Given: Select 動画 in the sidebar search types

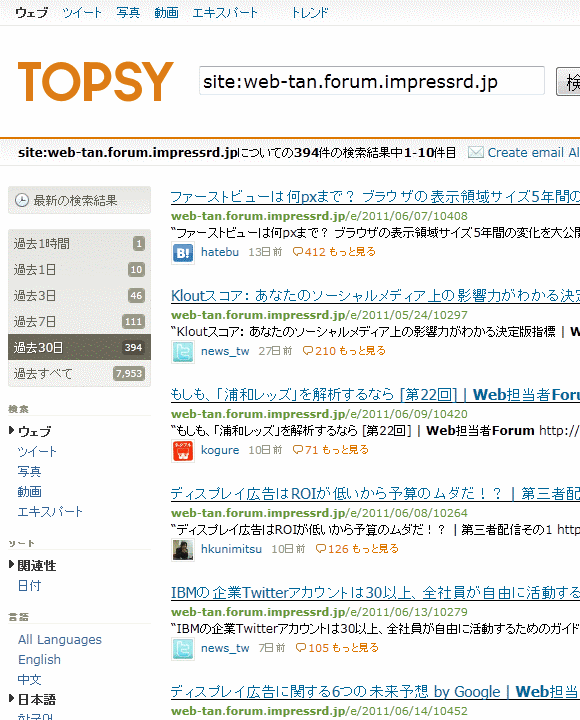Looking at the screenshot, I should coord(29,492).
